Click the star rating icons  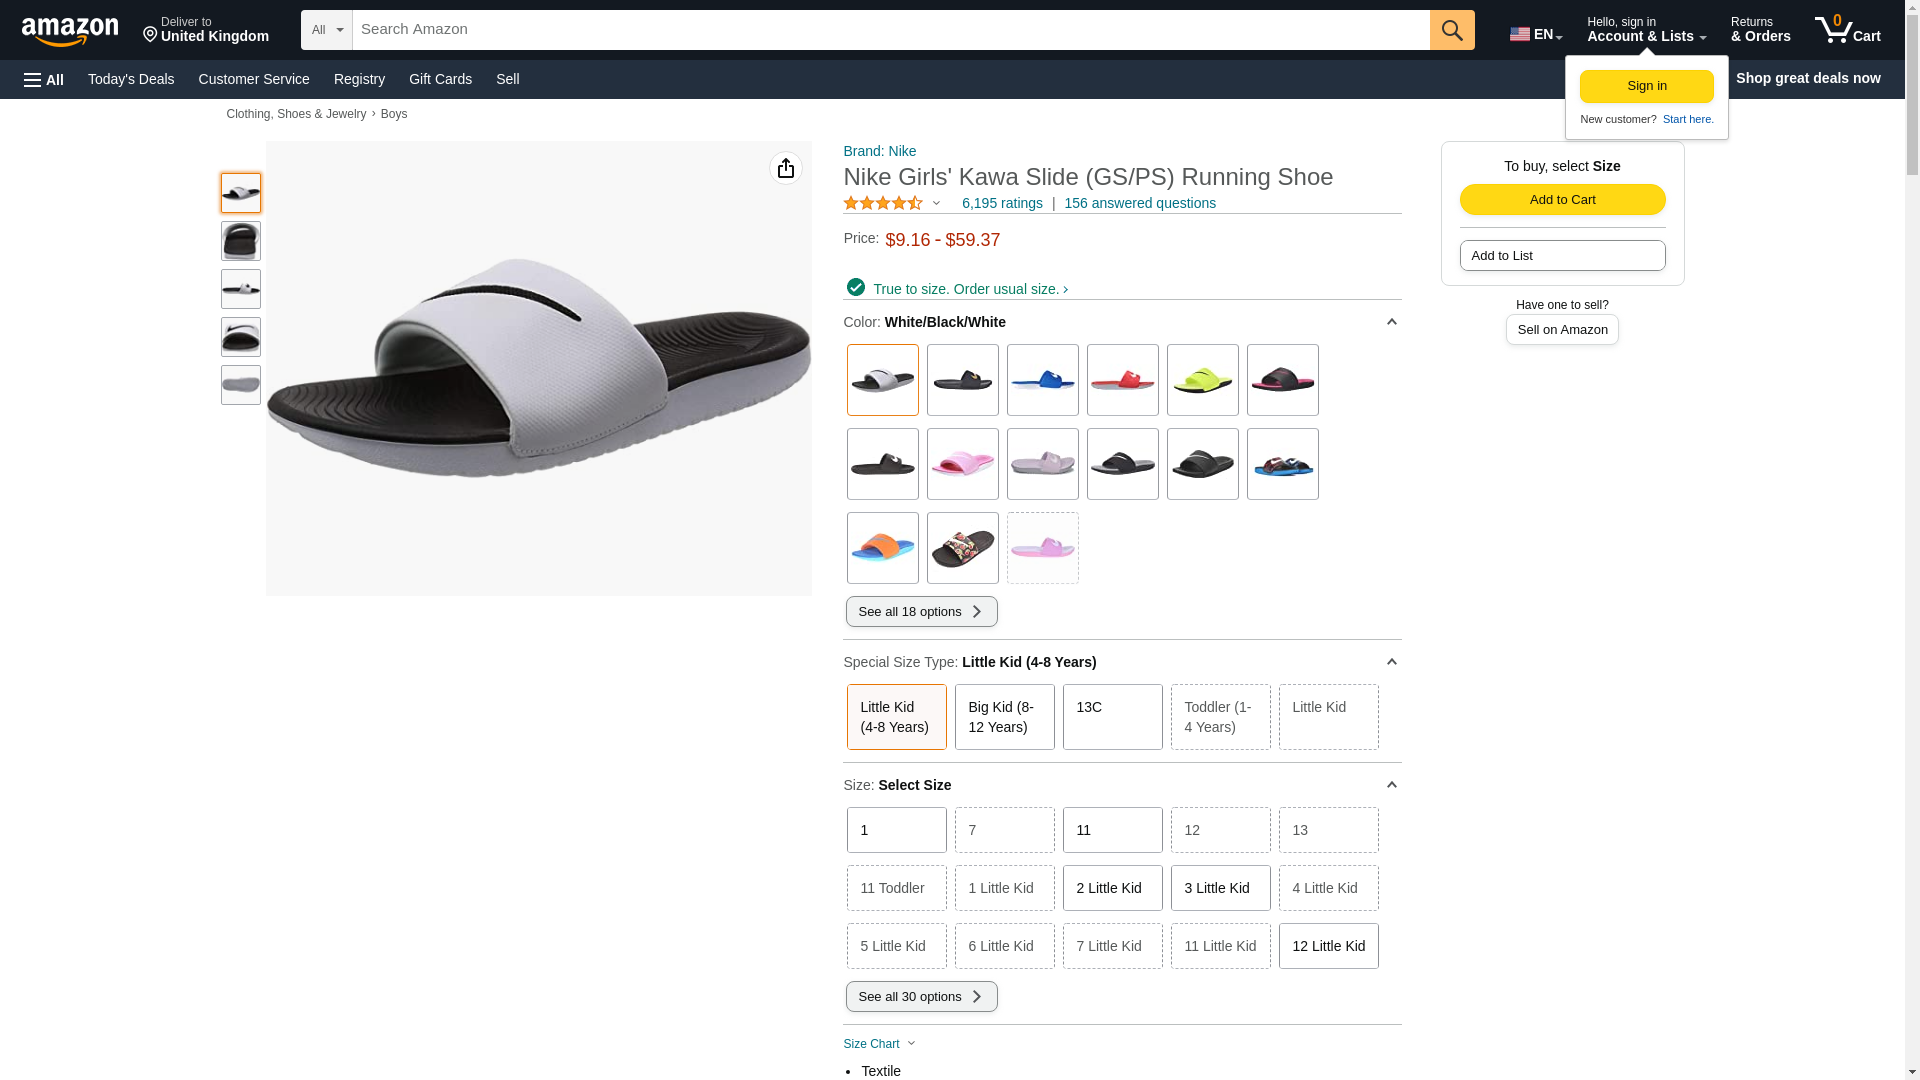point(883,203)
